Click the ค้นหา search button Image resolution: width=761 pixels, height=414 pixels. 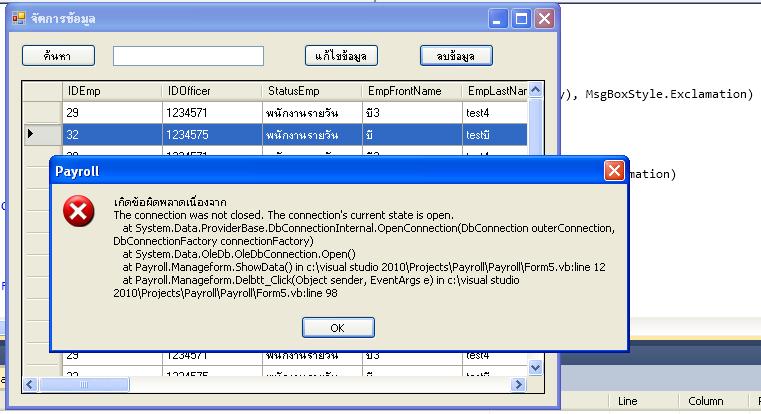(58, 56)
